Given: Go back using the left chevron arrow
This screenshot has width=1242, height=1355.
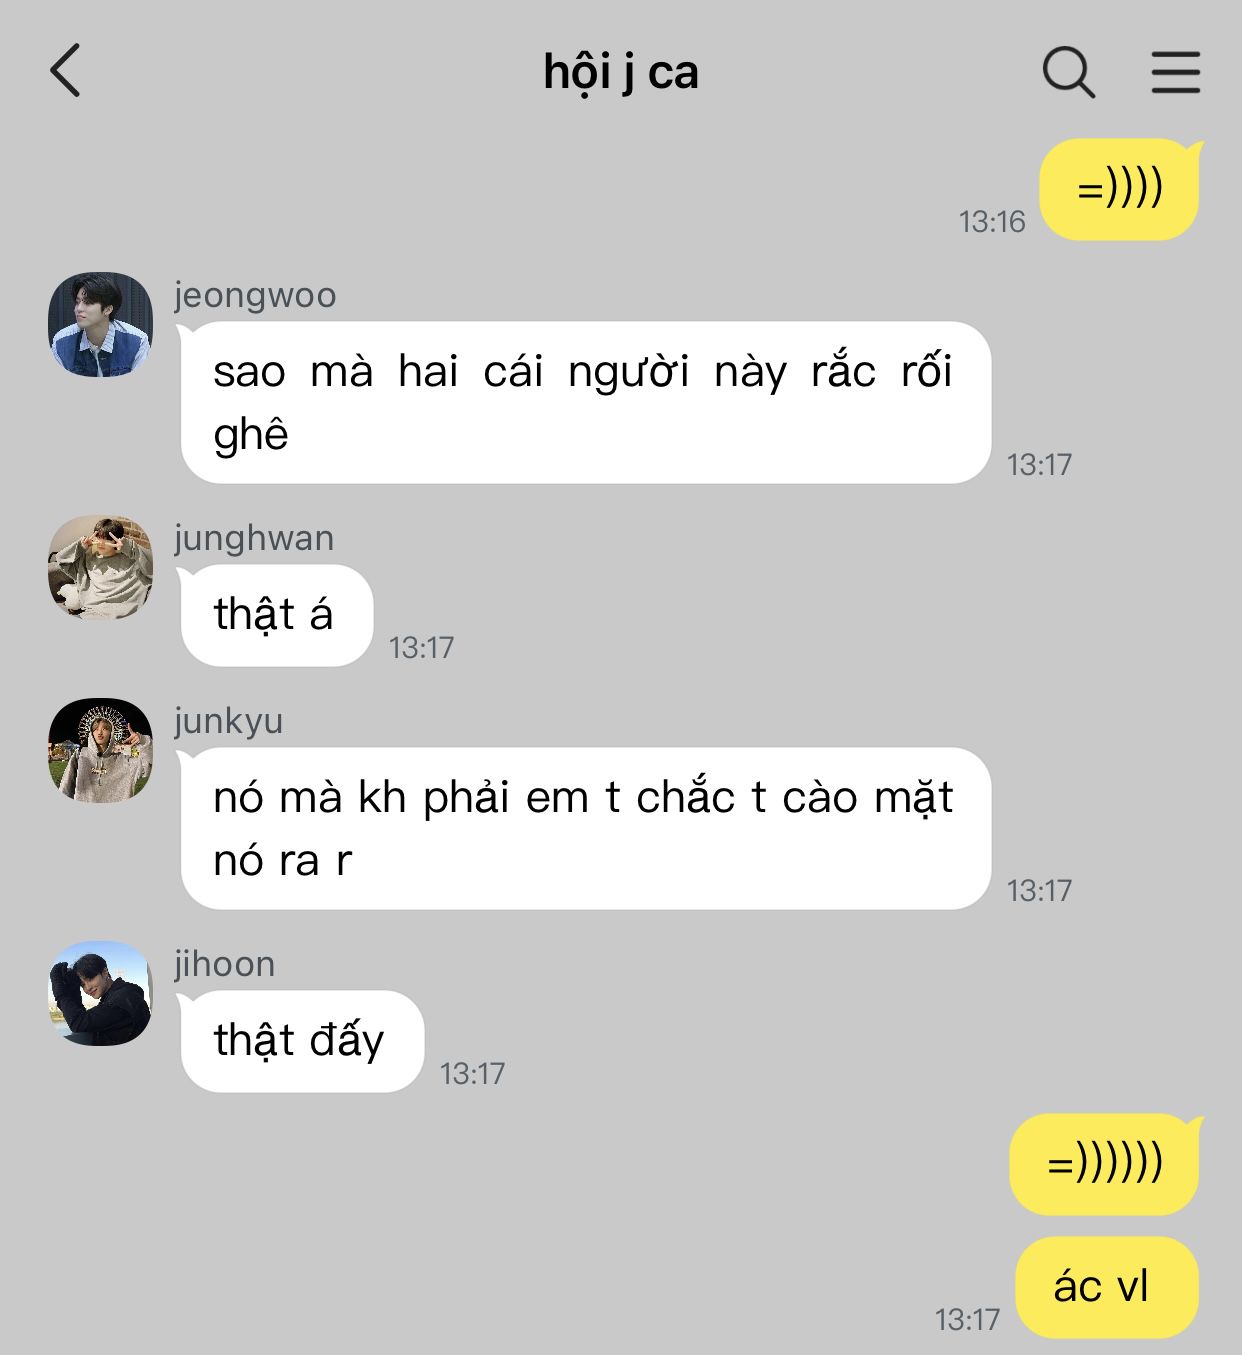Looking at the screenshot, I should [x=65, y=71].
